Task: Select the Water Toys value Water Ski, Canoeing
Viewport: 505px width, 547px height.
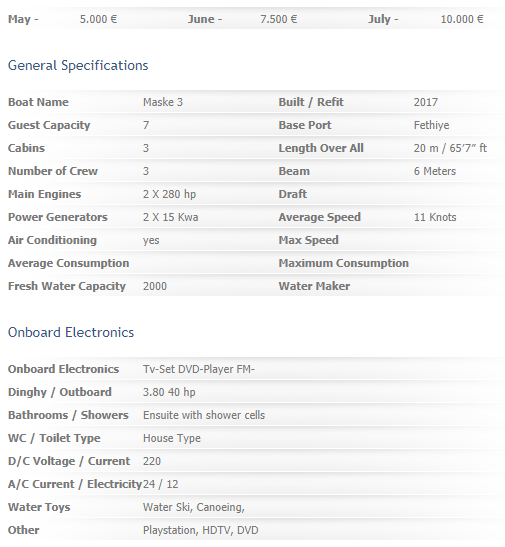Action: pyautogui.click(x=194, y=508)
